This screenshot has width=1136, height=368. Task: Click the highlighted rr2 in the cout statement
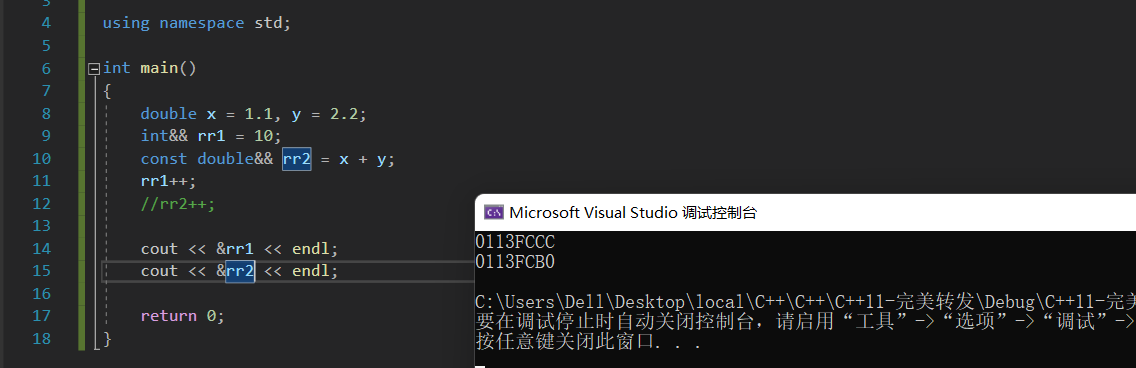pos(240,271)
